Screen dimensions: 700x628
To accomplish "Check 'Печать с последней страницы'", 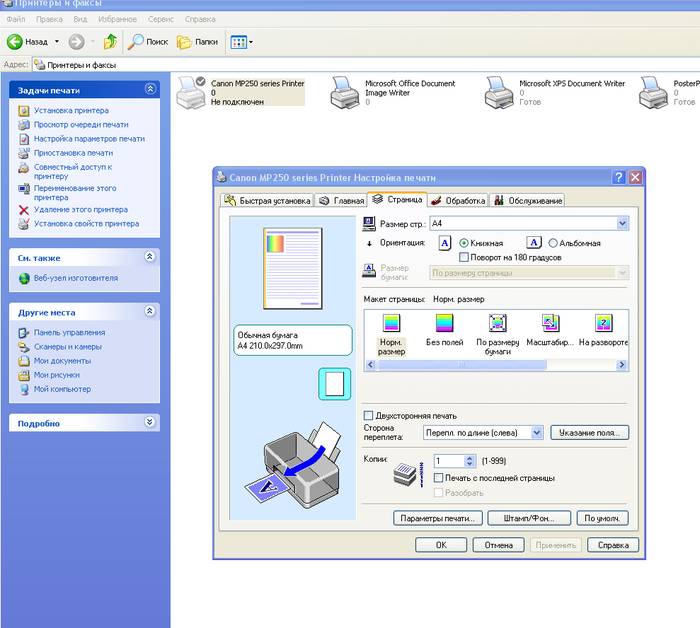I will click(x=440, y=478).
